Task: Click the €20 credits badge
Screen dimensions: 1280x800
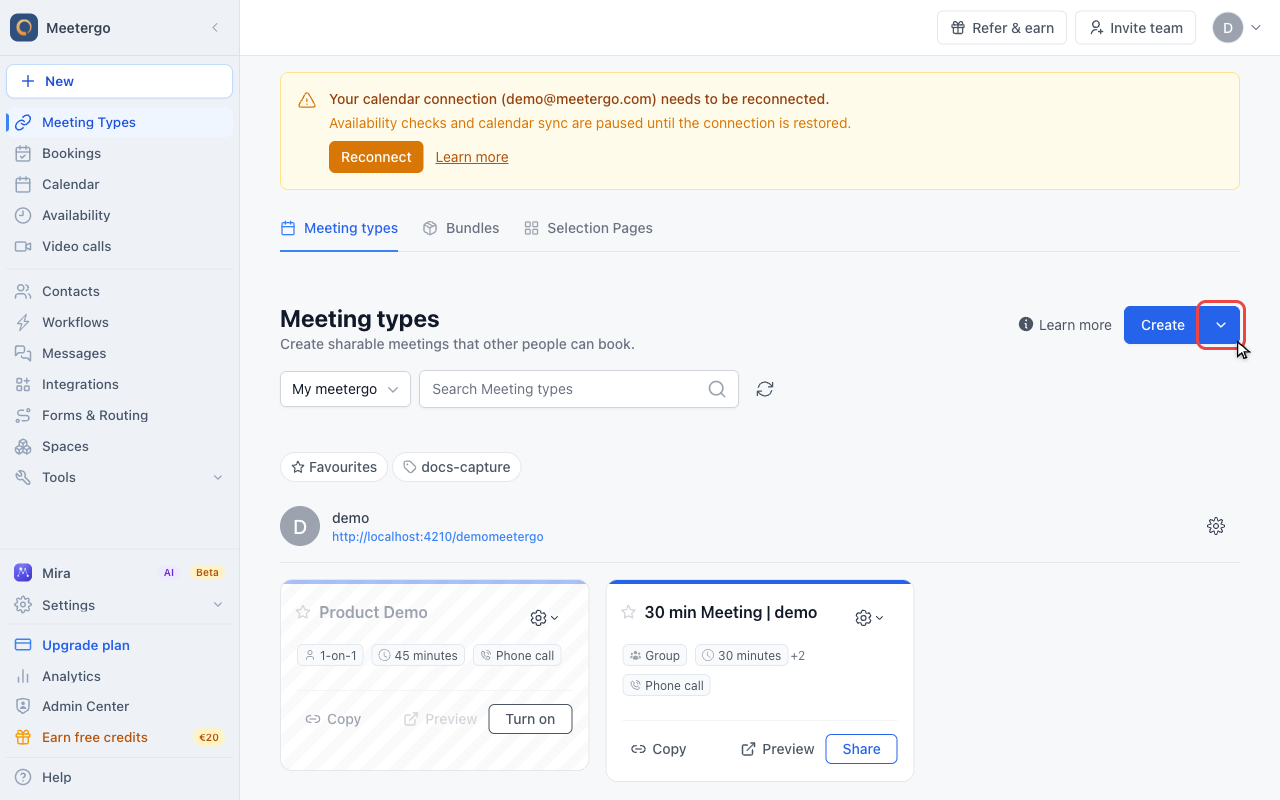Action: pos(209,737)
